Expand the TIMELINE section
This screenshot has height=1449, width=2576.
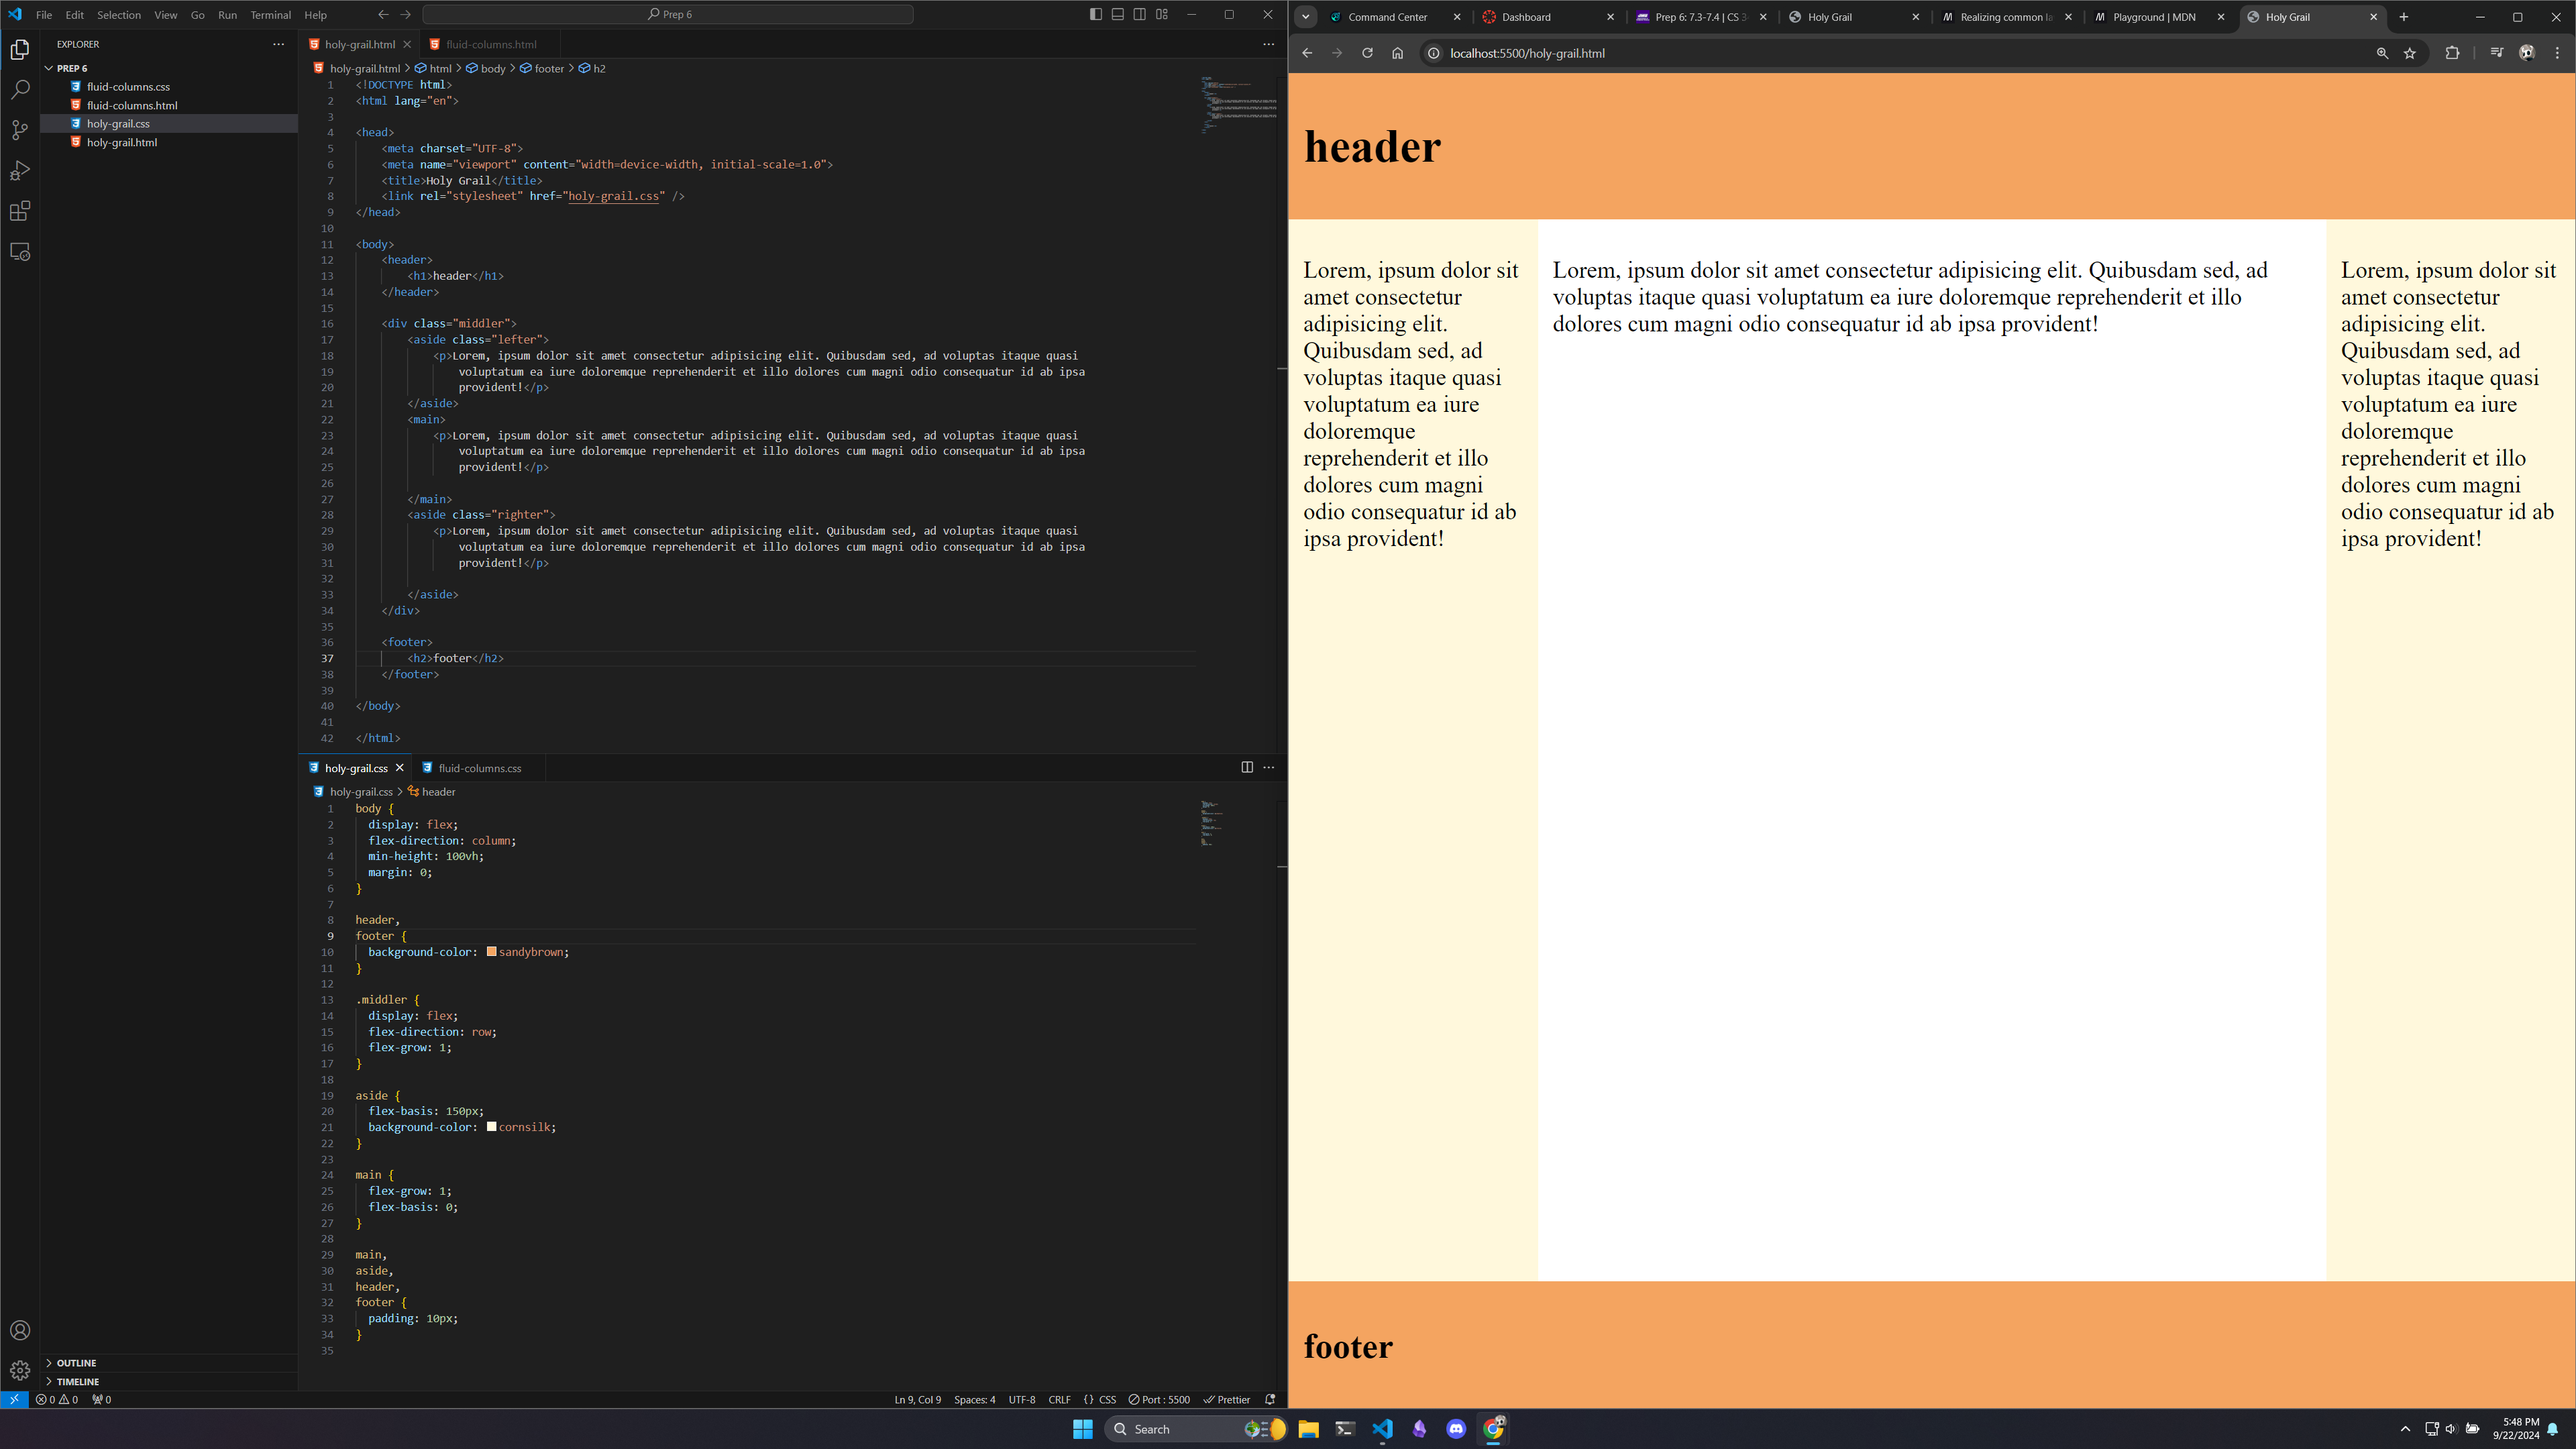coord(77,1381)
